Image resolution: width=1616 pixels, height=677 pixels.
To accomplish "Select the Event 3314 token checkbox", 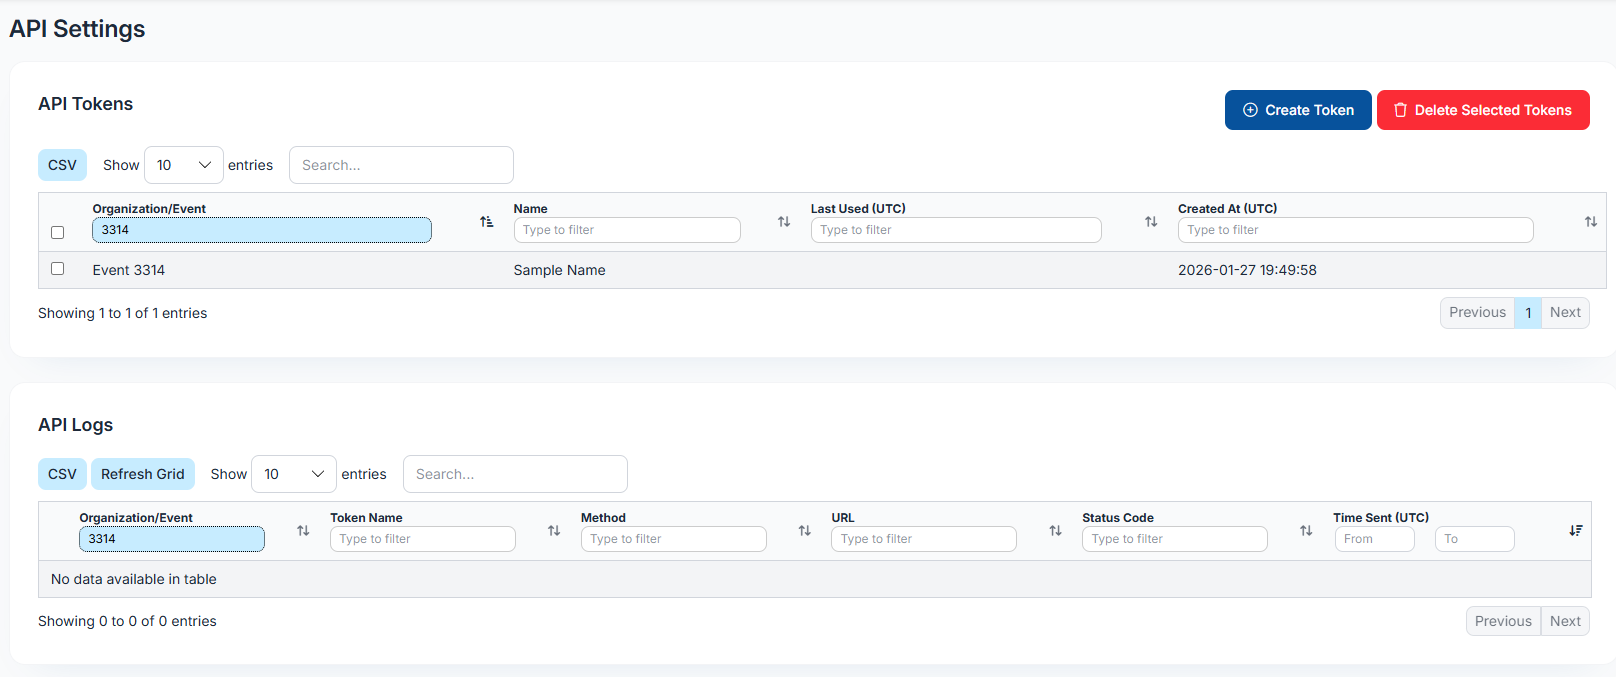I will [58, 269].
